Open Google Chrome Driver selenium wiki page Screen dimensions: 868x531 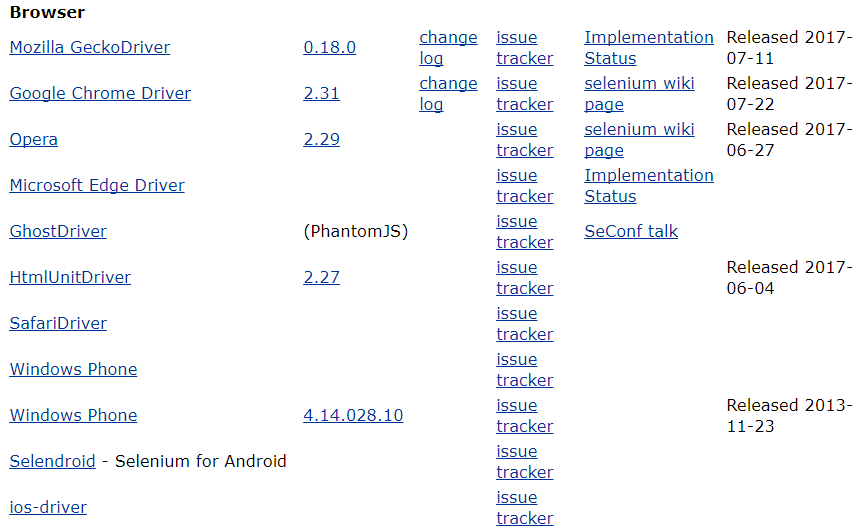click(x=639, y=94)
